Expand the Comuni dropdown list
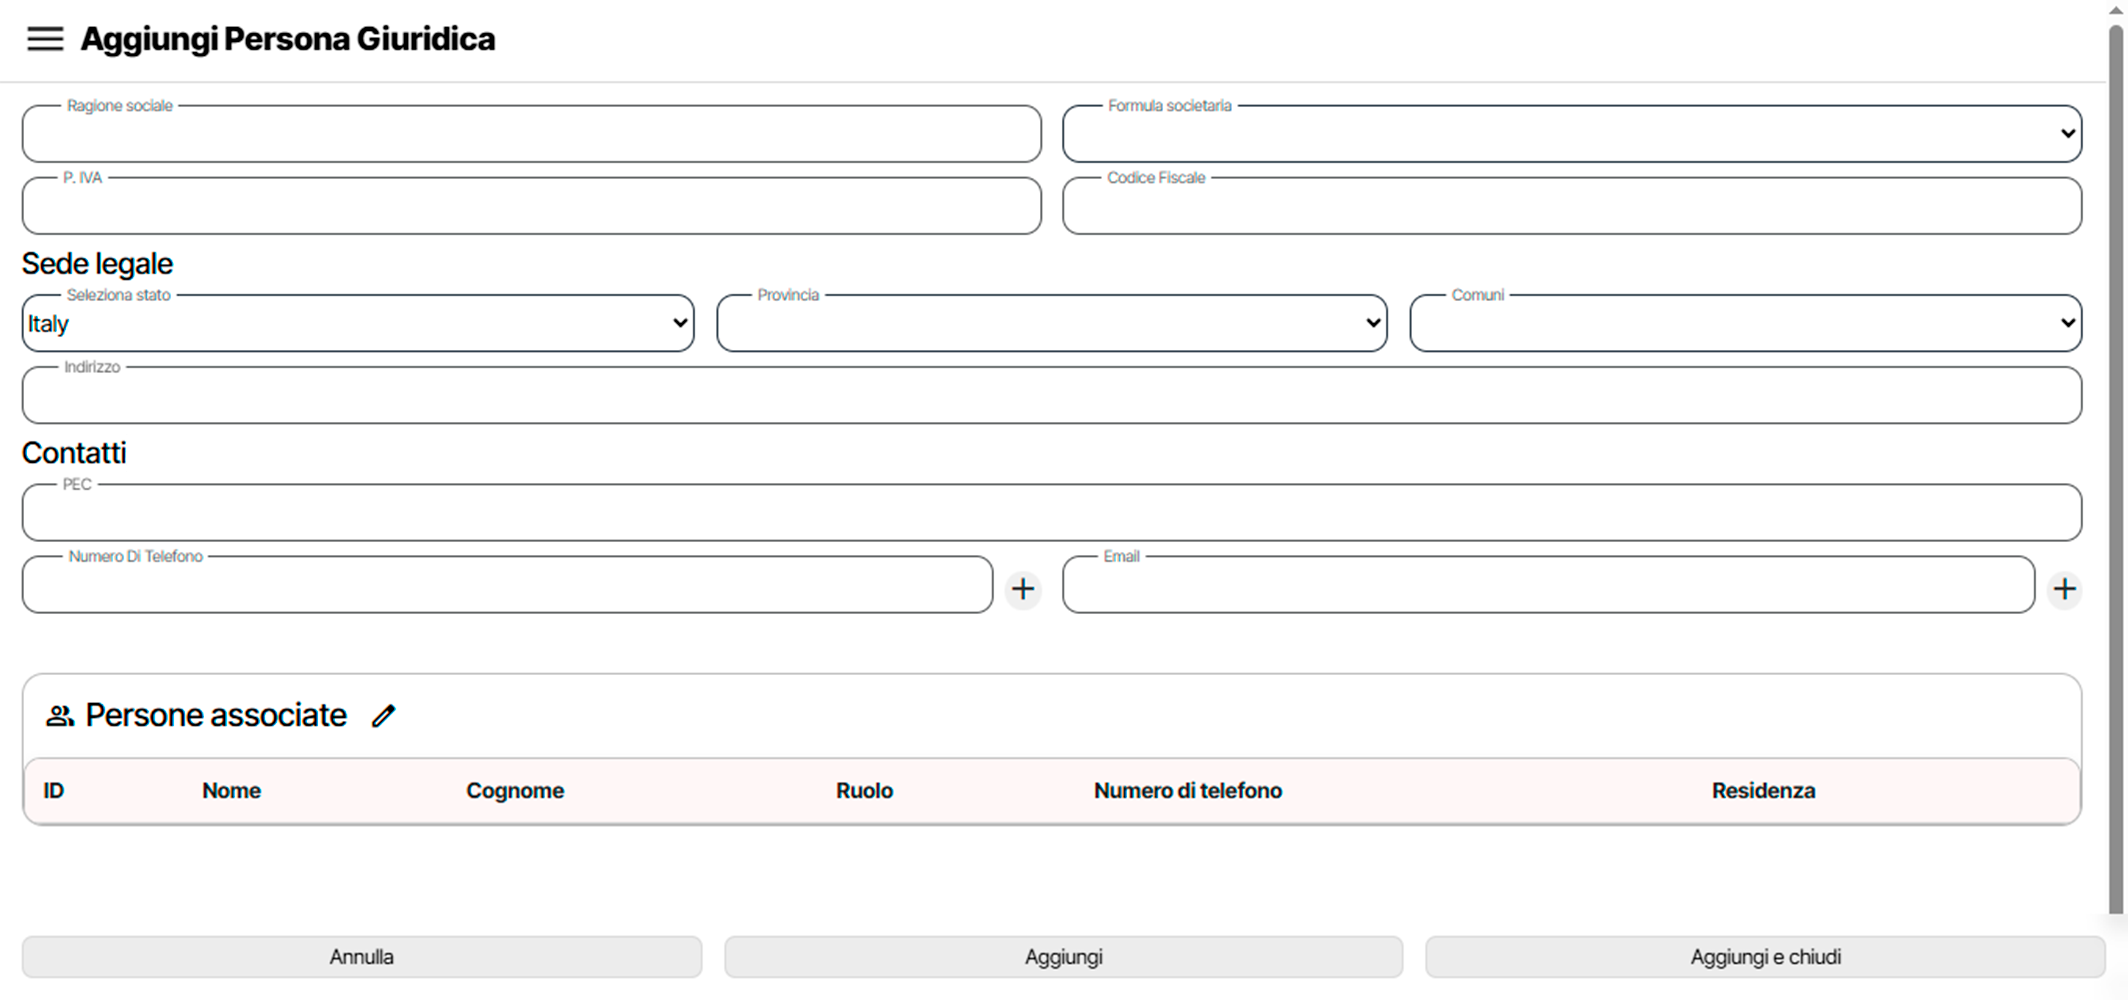This screenshot has width=2128, height=1000. (x=1745, y=323)
